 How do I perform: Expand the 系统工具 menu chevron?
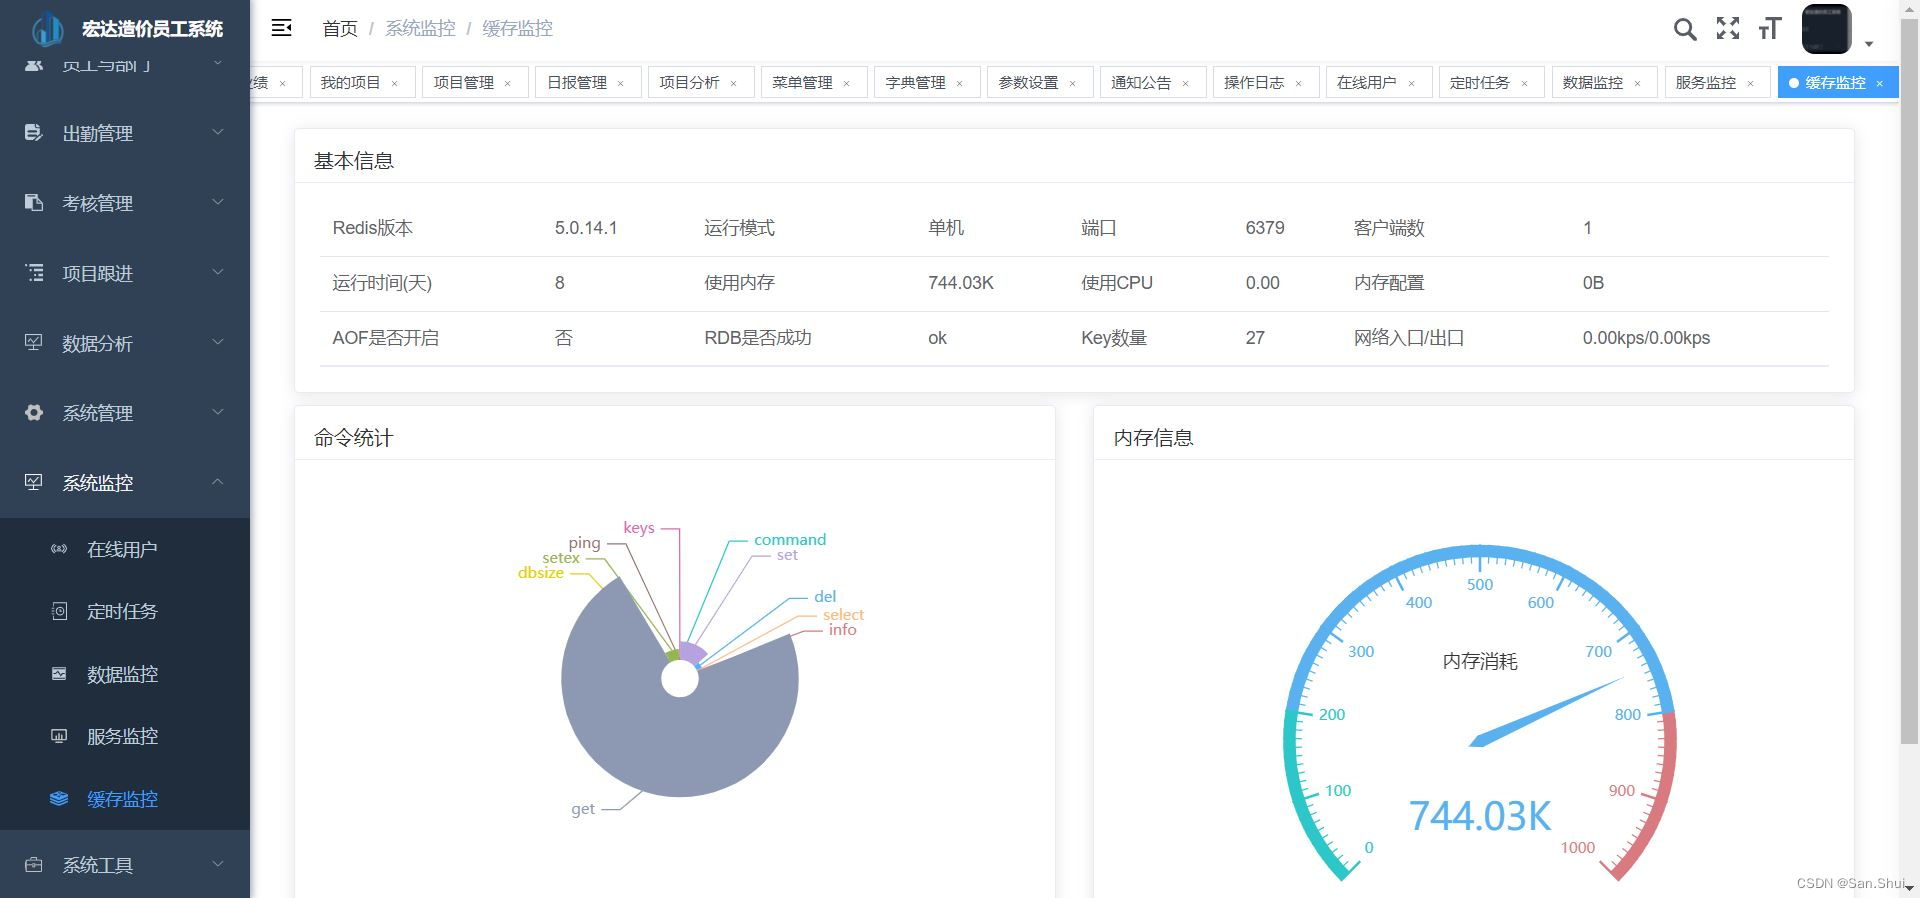(x=218, y=864)
